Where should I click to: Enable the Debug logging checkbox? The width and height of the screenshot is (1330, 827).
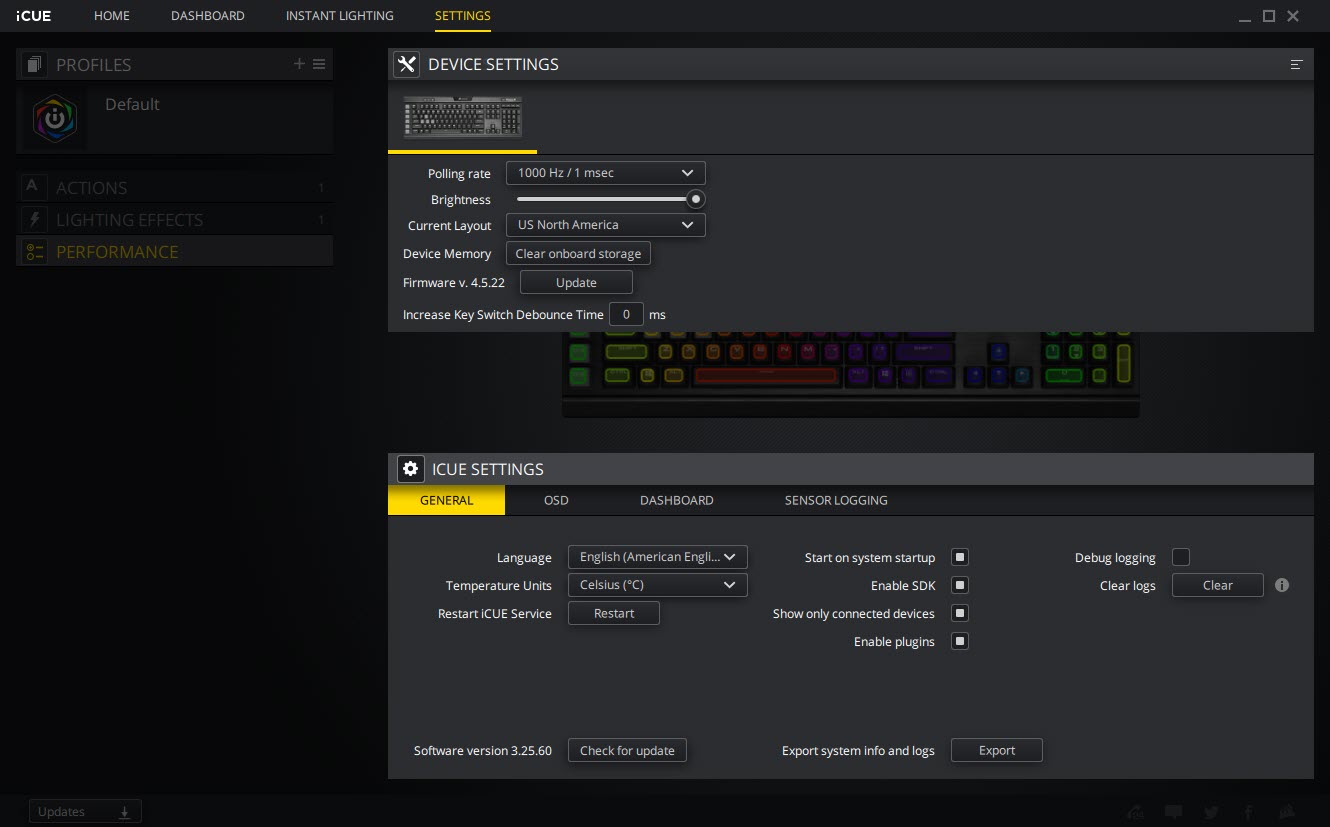click(x=1181, y=557)
